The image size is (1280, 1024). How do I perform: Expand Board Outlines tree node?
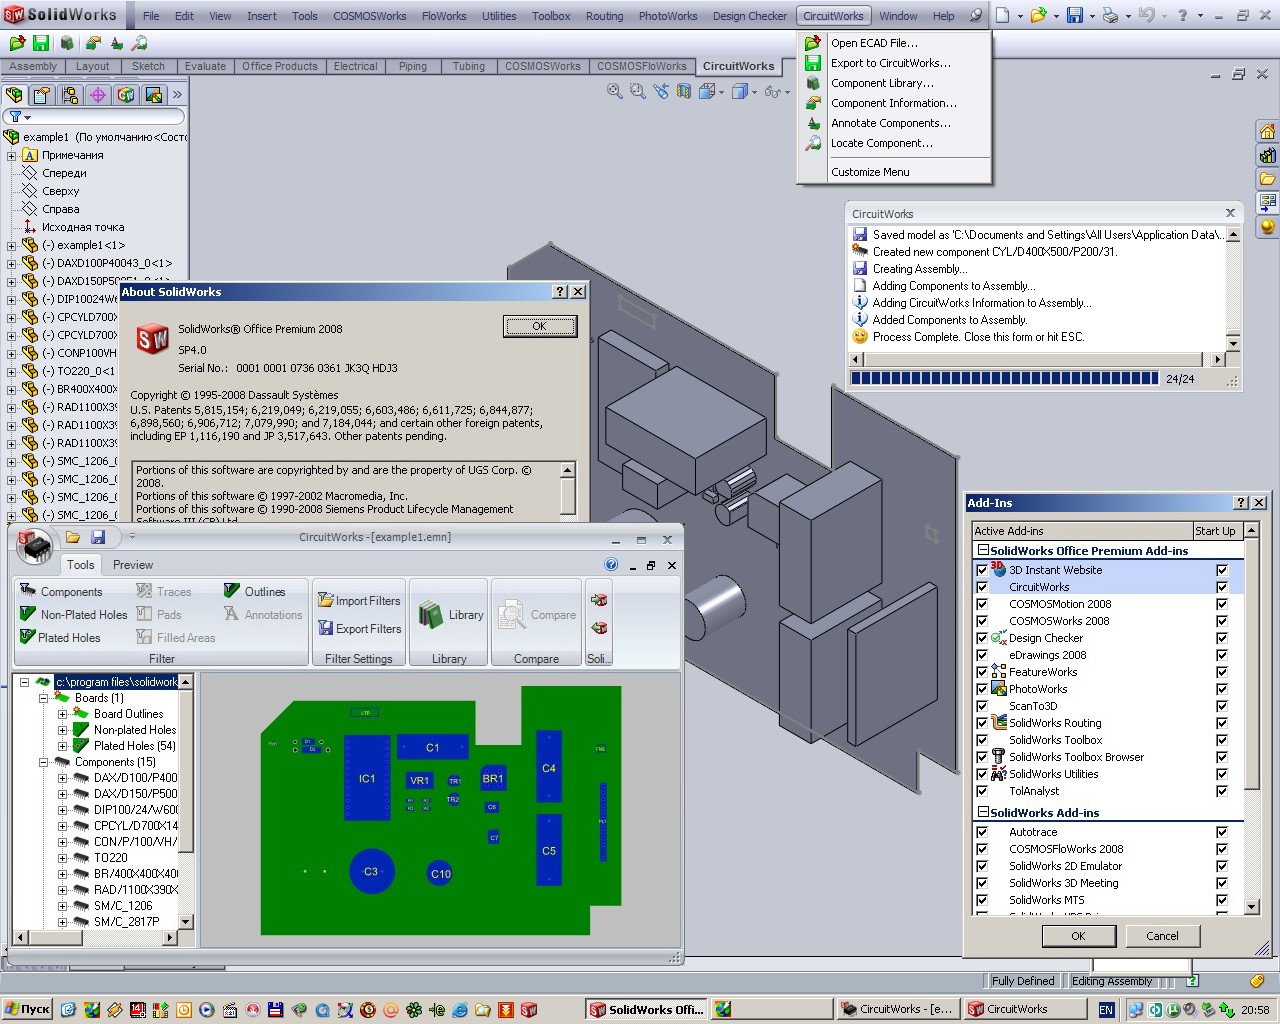click(62, 714)
